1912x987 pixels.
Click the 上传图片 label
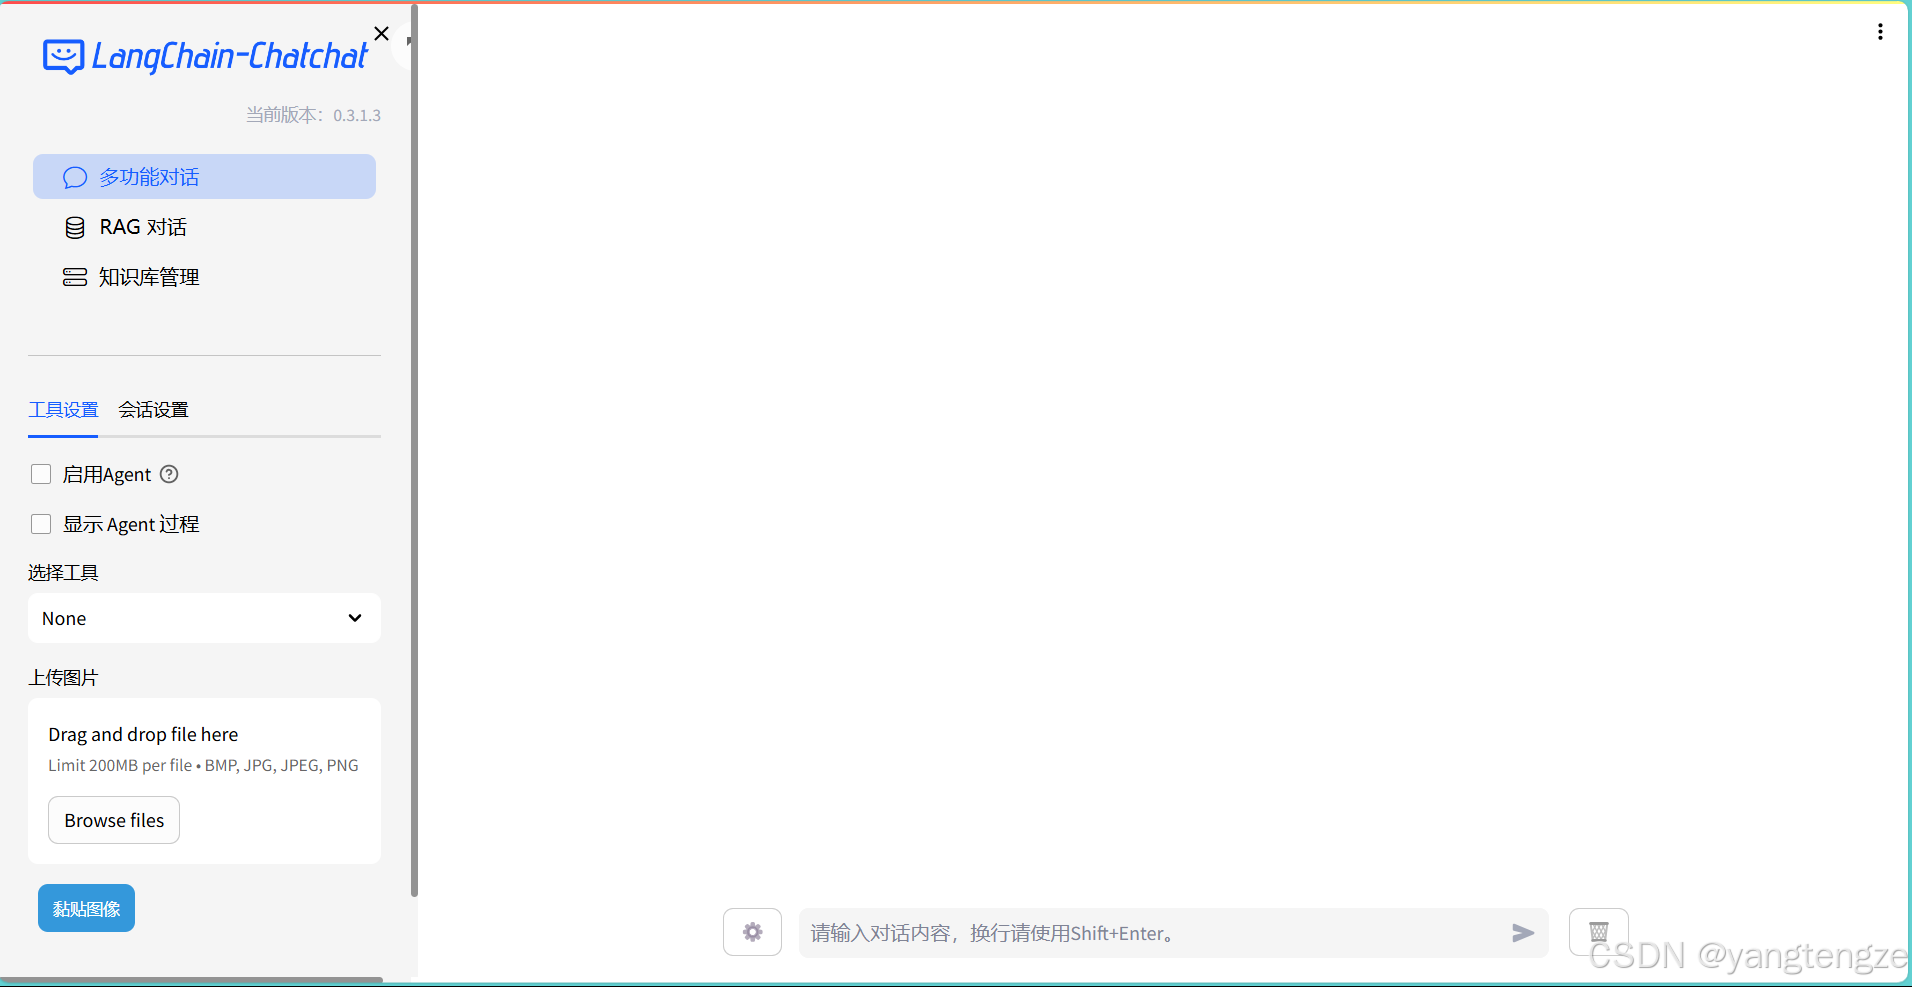tap(63, 678)
